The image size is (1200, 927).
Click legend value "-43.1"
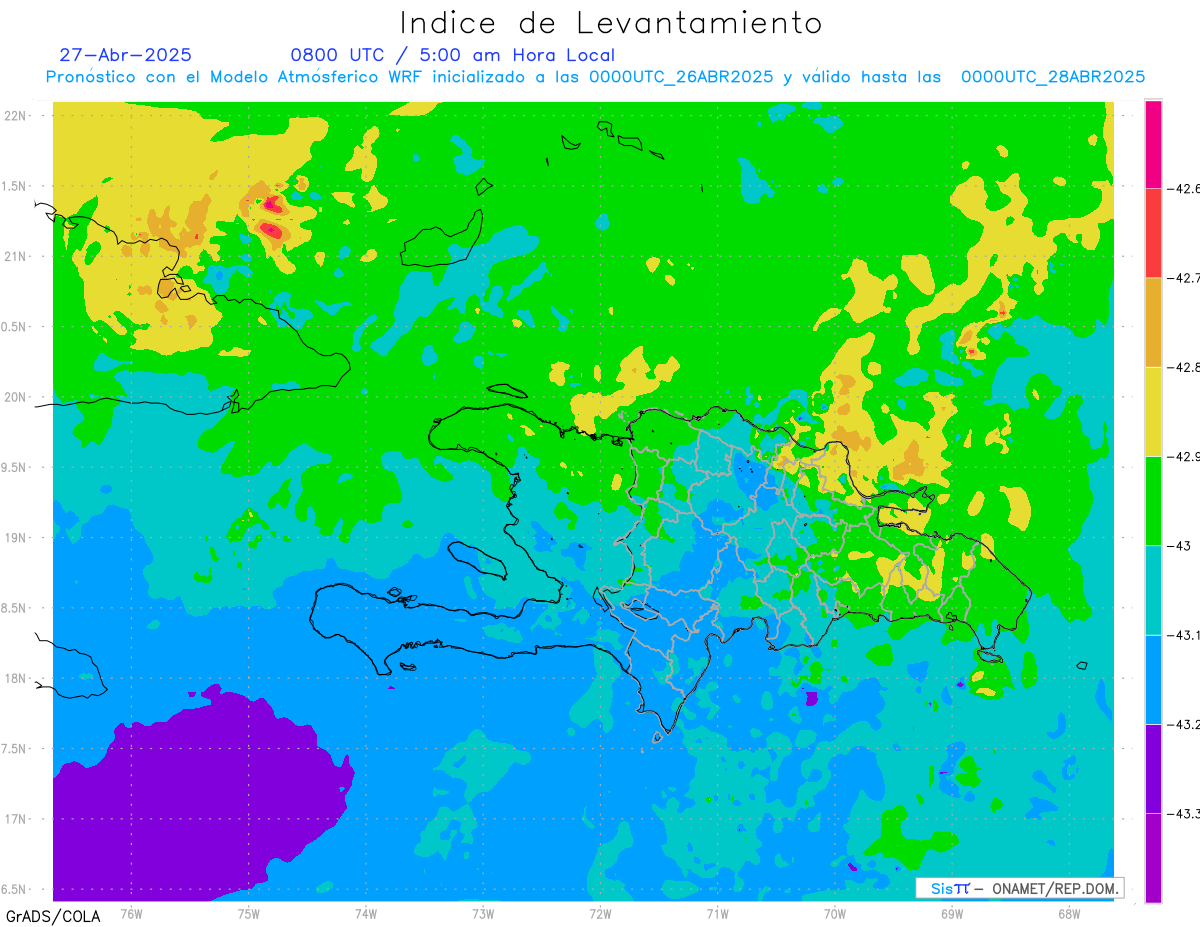point(1183,635)
